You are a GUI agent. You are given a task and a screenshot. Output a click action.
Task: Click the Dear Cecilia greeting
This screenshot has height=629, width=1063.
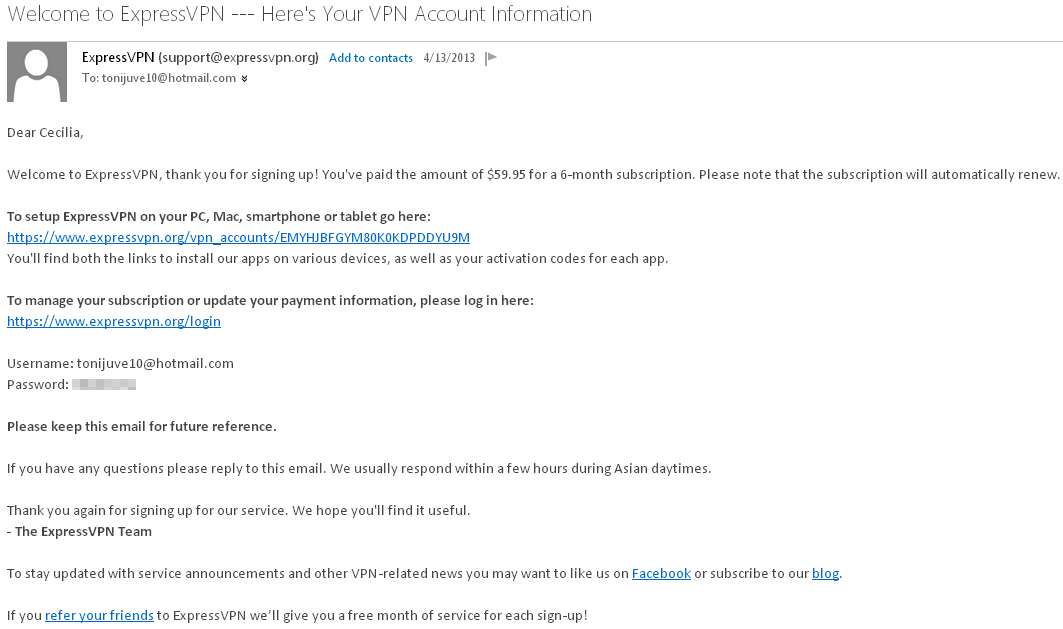(45, 132)
